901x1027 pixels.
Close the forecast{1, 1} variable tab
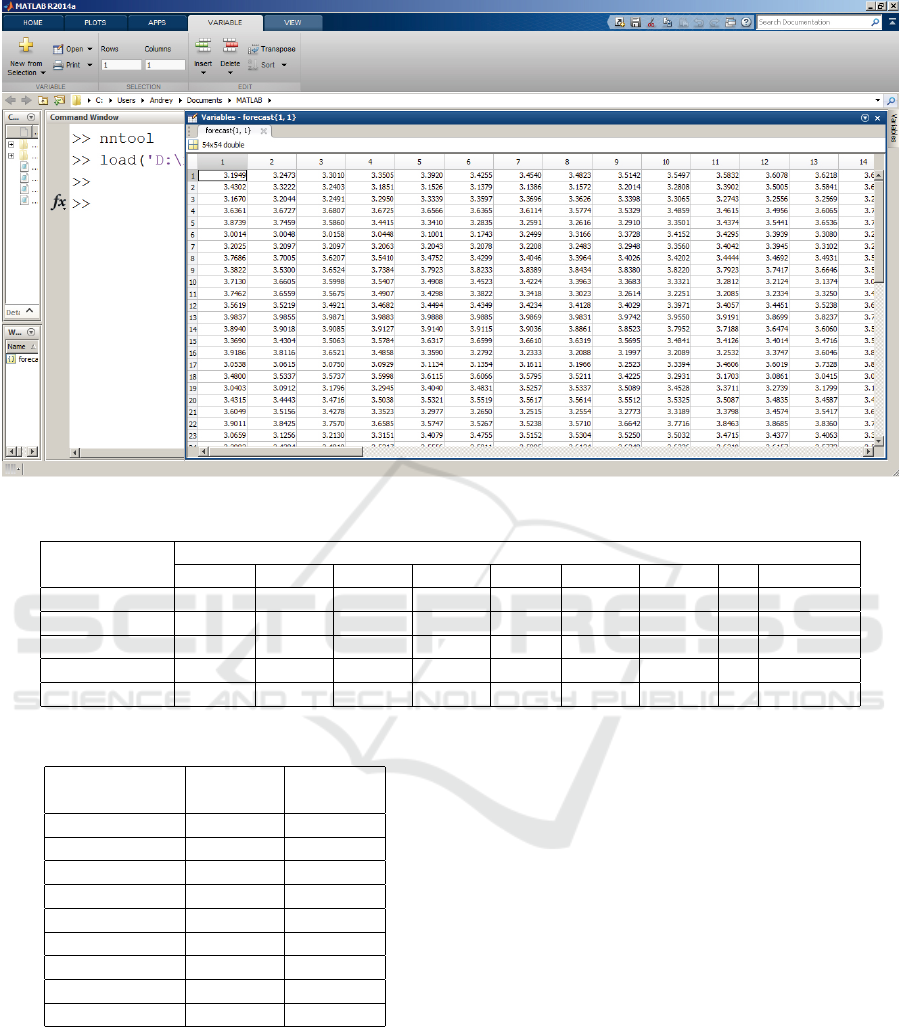pos(265,131)
